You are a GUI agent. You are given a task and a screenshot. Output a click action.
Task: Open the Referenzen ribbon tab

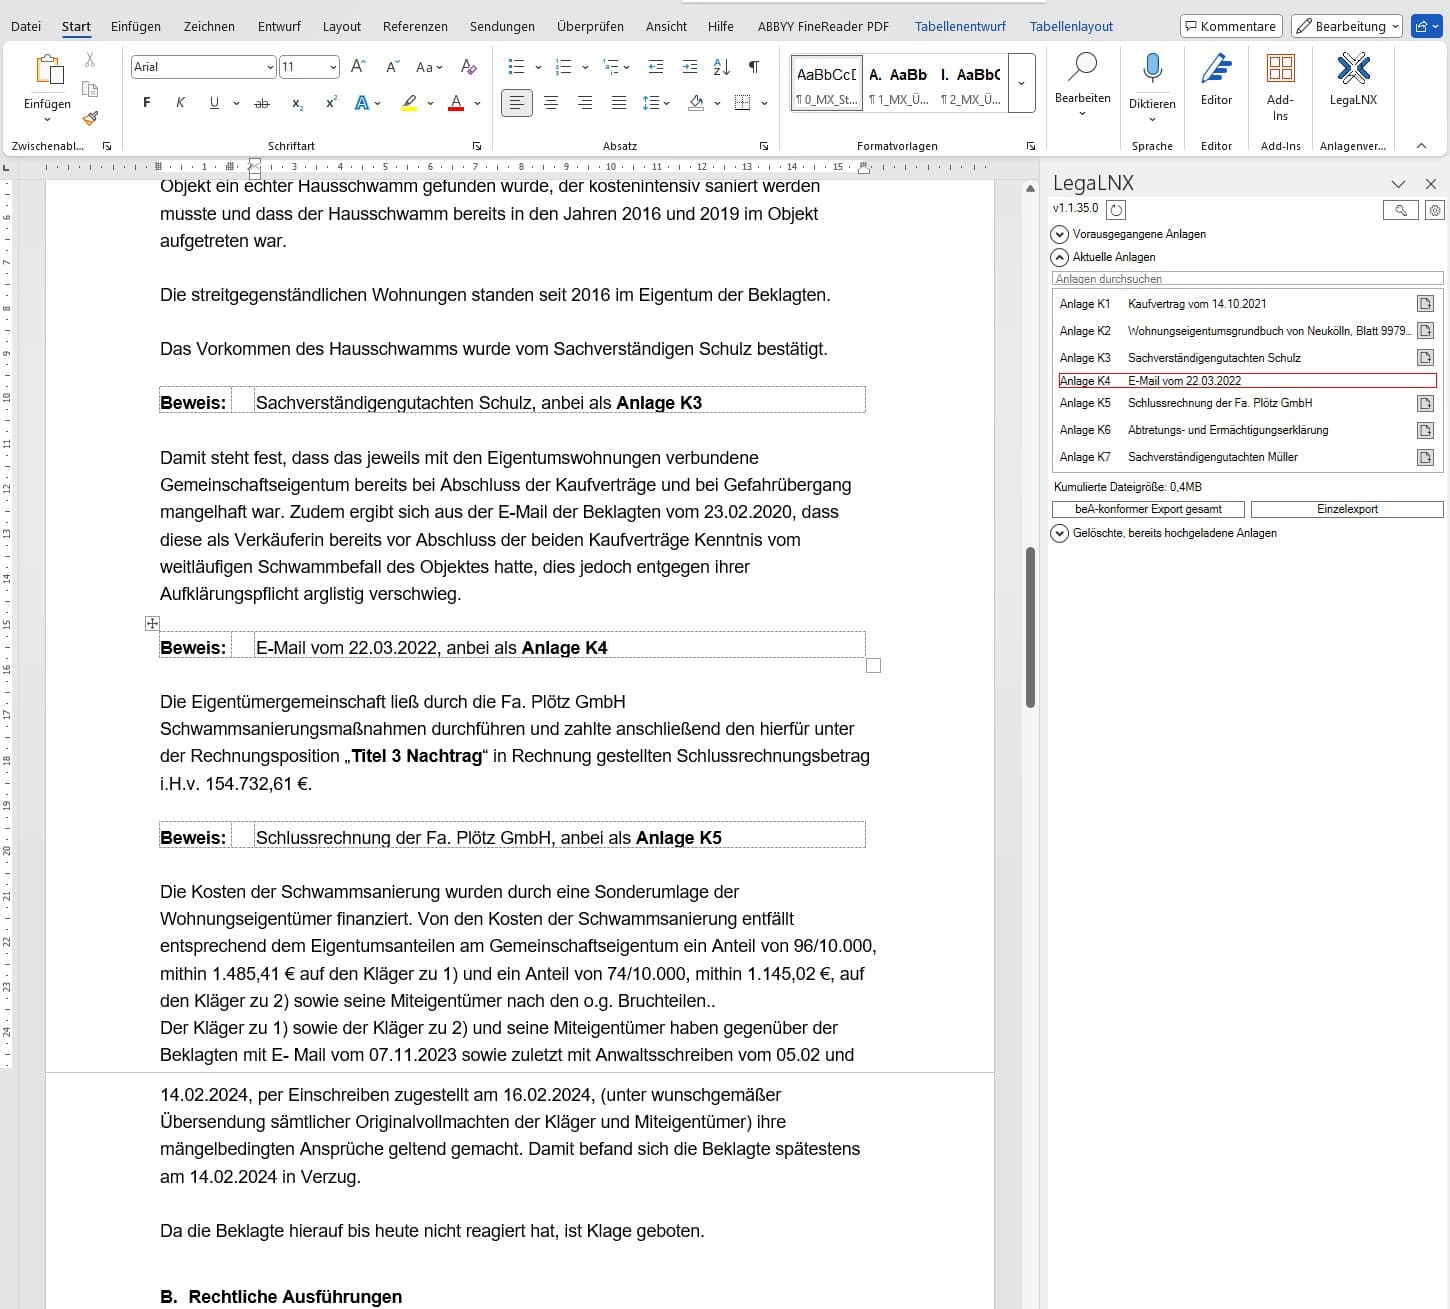[415, 26]
